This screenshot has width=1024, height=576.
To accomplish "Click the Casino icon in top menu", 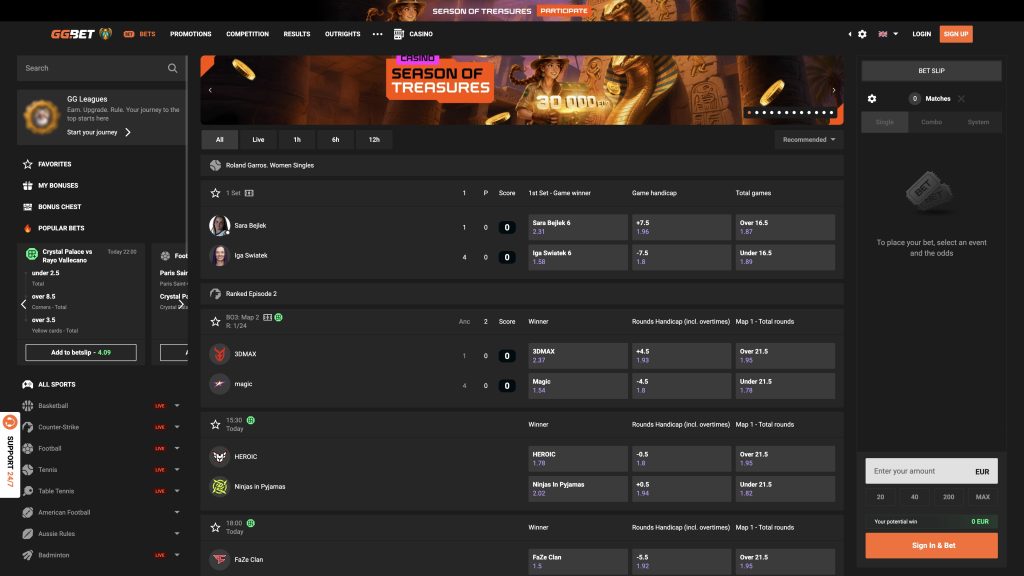I will [398, 34].
